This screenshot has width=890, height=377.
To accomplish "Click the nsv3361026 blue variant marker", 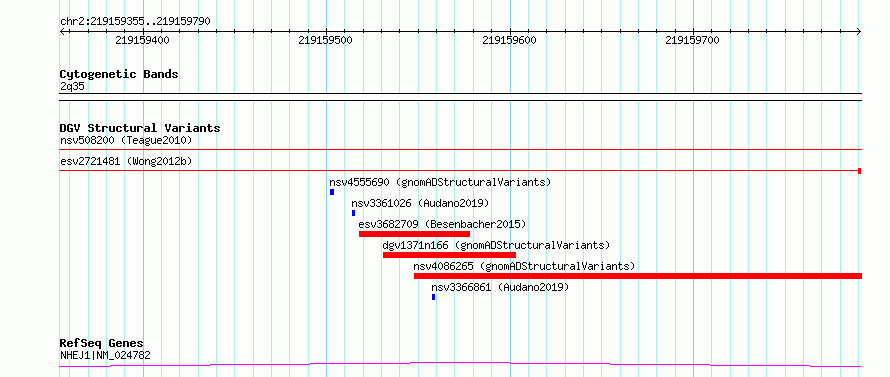I will [354, 213].
